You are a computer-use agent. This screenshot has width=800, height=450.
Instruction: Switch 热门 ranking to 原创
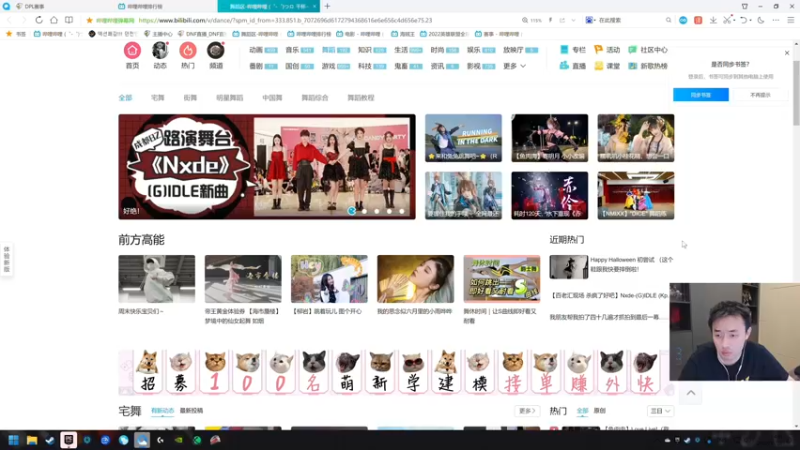point(599,410)
